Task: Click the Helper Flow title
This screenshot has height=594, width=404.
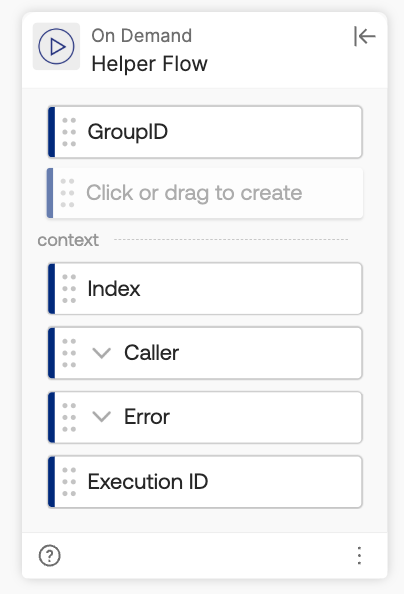Action: pos(149,64)
